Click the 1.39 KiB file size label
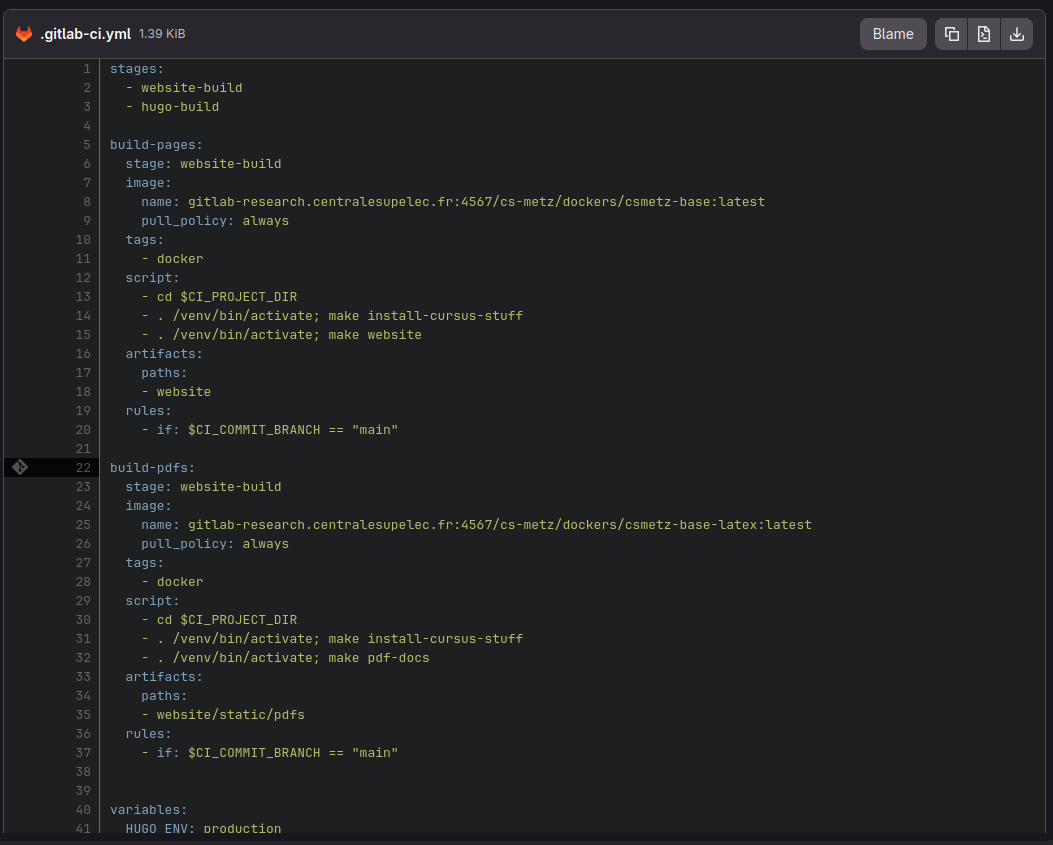The width and height of the screenshot is (1053, 845). point(162,34)
